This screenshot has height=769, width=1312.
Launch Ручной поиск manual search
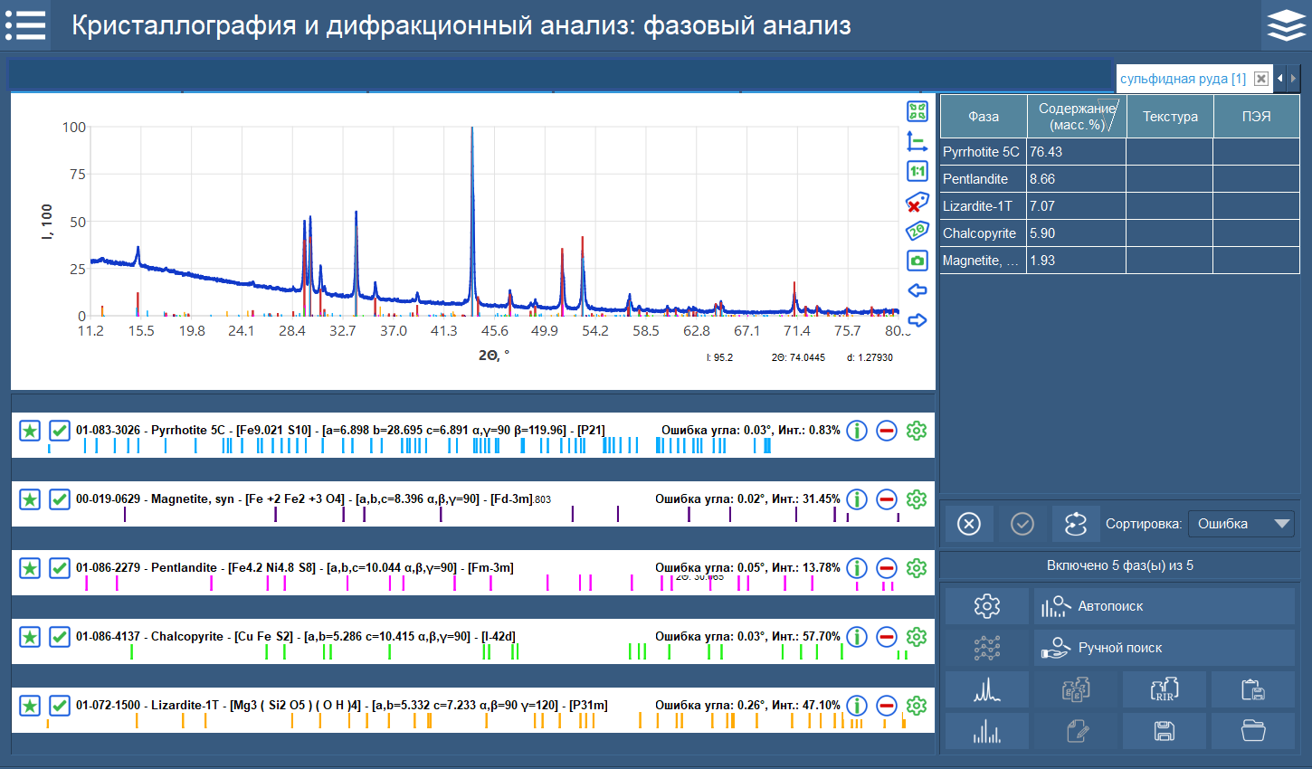[1163, 647]
